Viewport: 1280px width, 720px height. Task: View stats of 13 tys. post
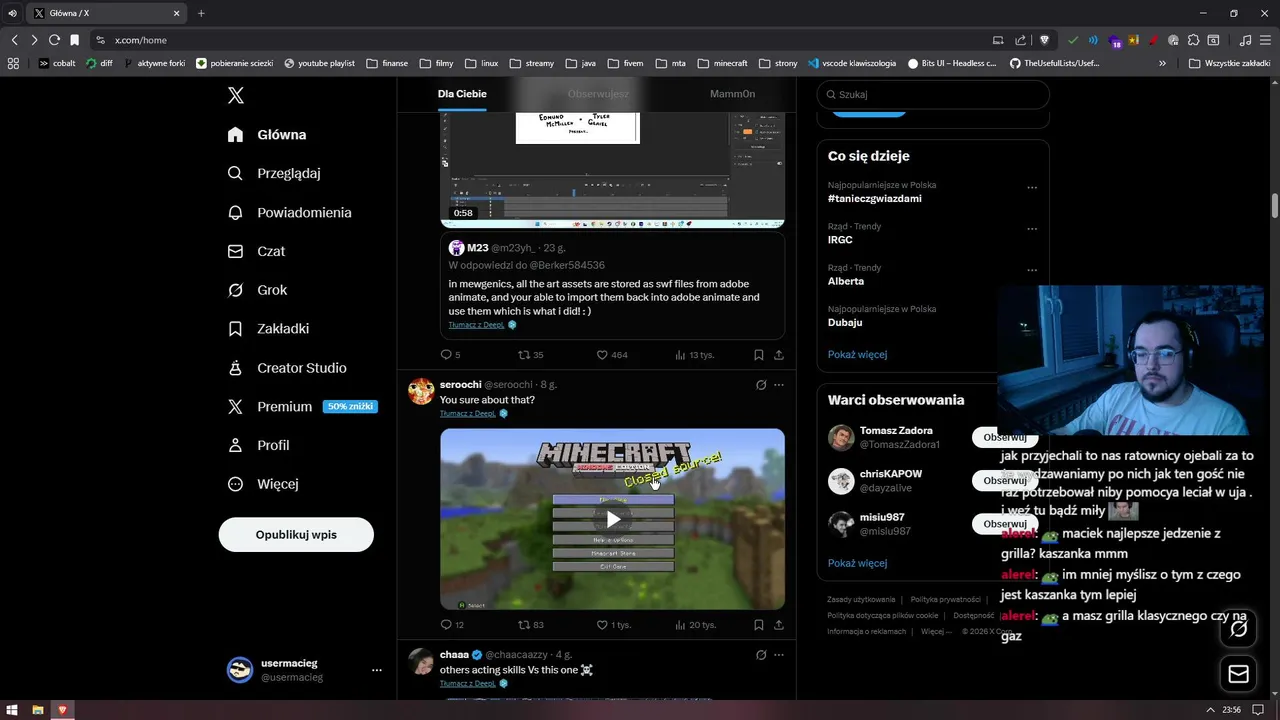click(694, 355)
